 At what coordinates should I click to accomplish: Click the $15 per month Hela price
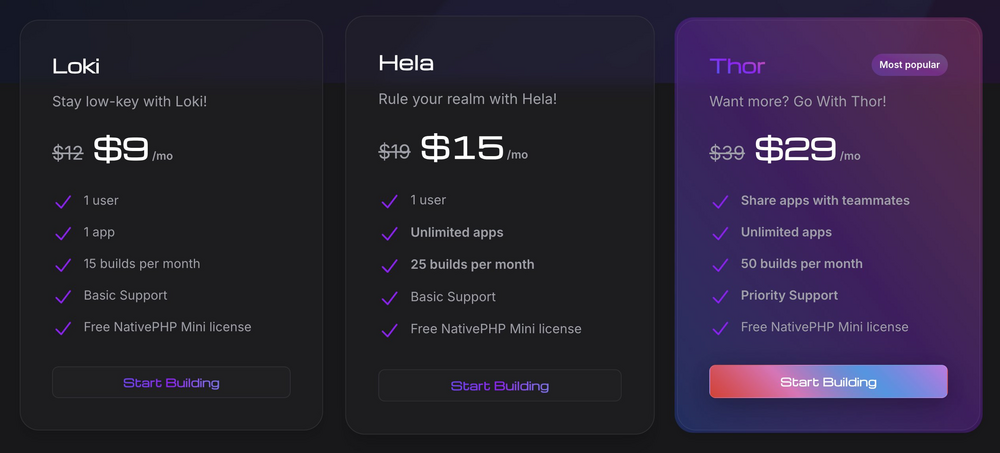(x=462, y=149)
